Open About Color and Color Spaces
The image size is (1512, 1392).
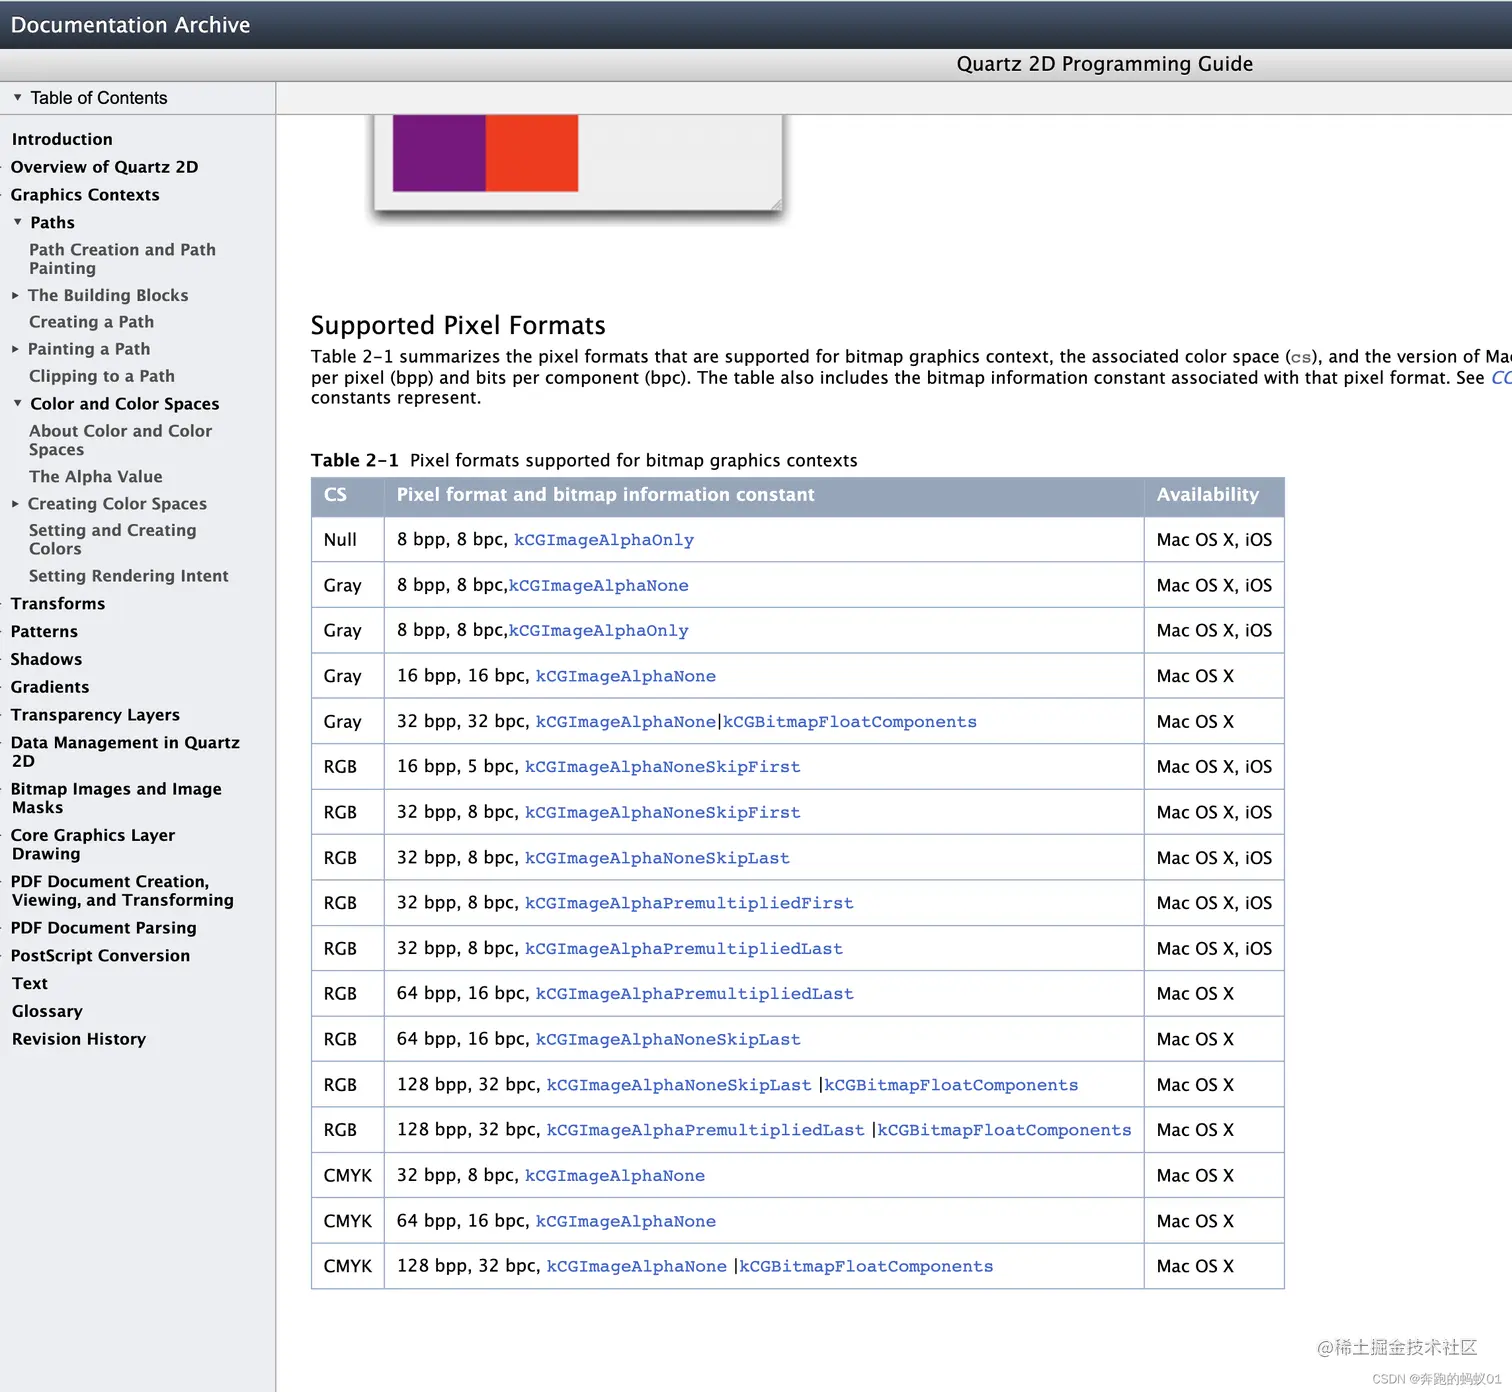[120, 440]
